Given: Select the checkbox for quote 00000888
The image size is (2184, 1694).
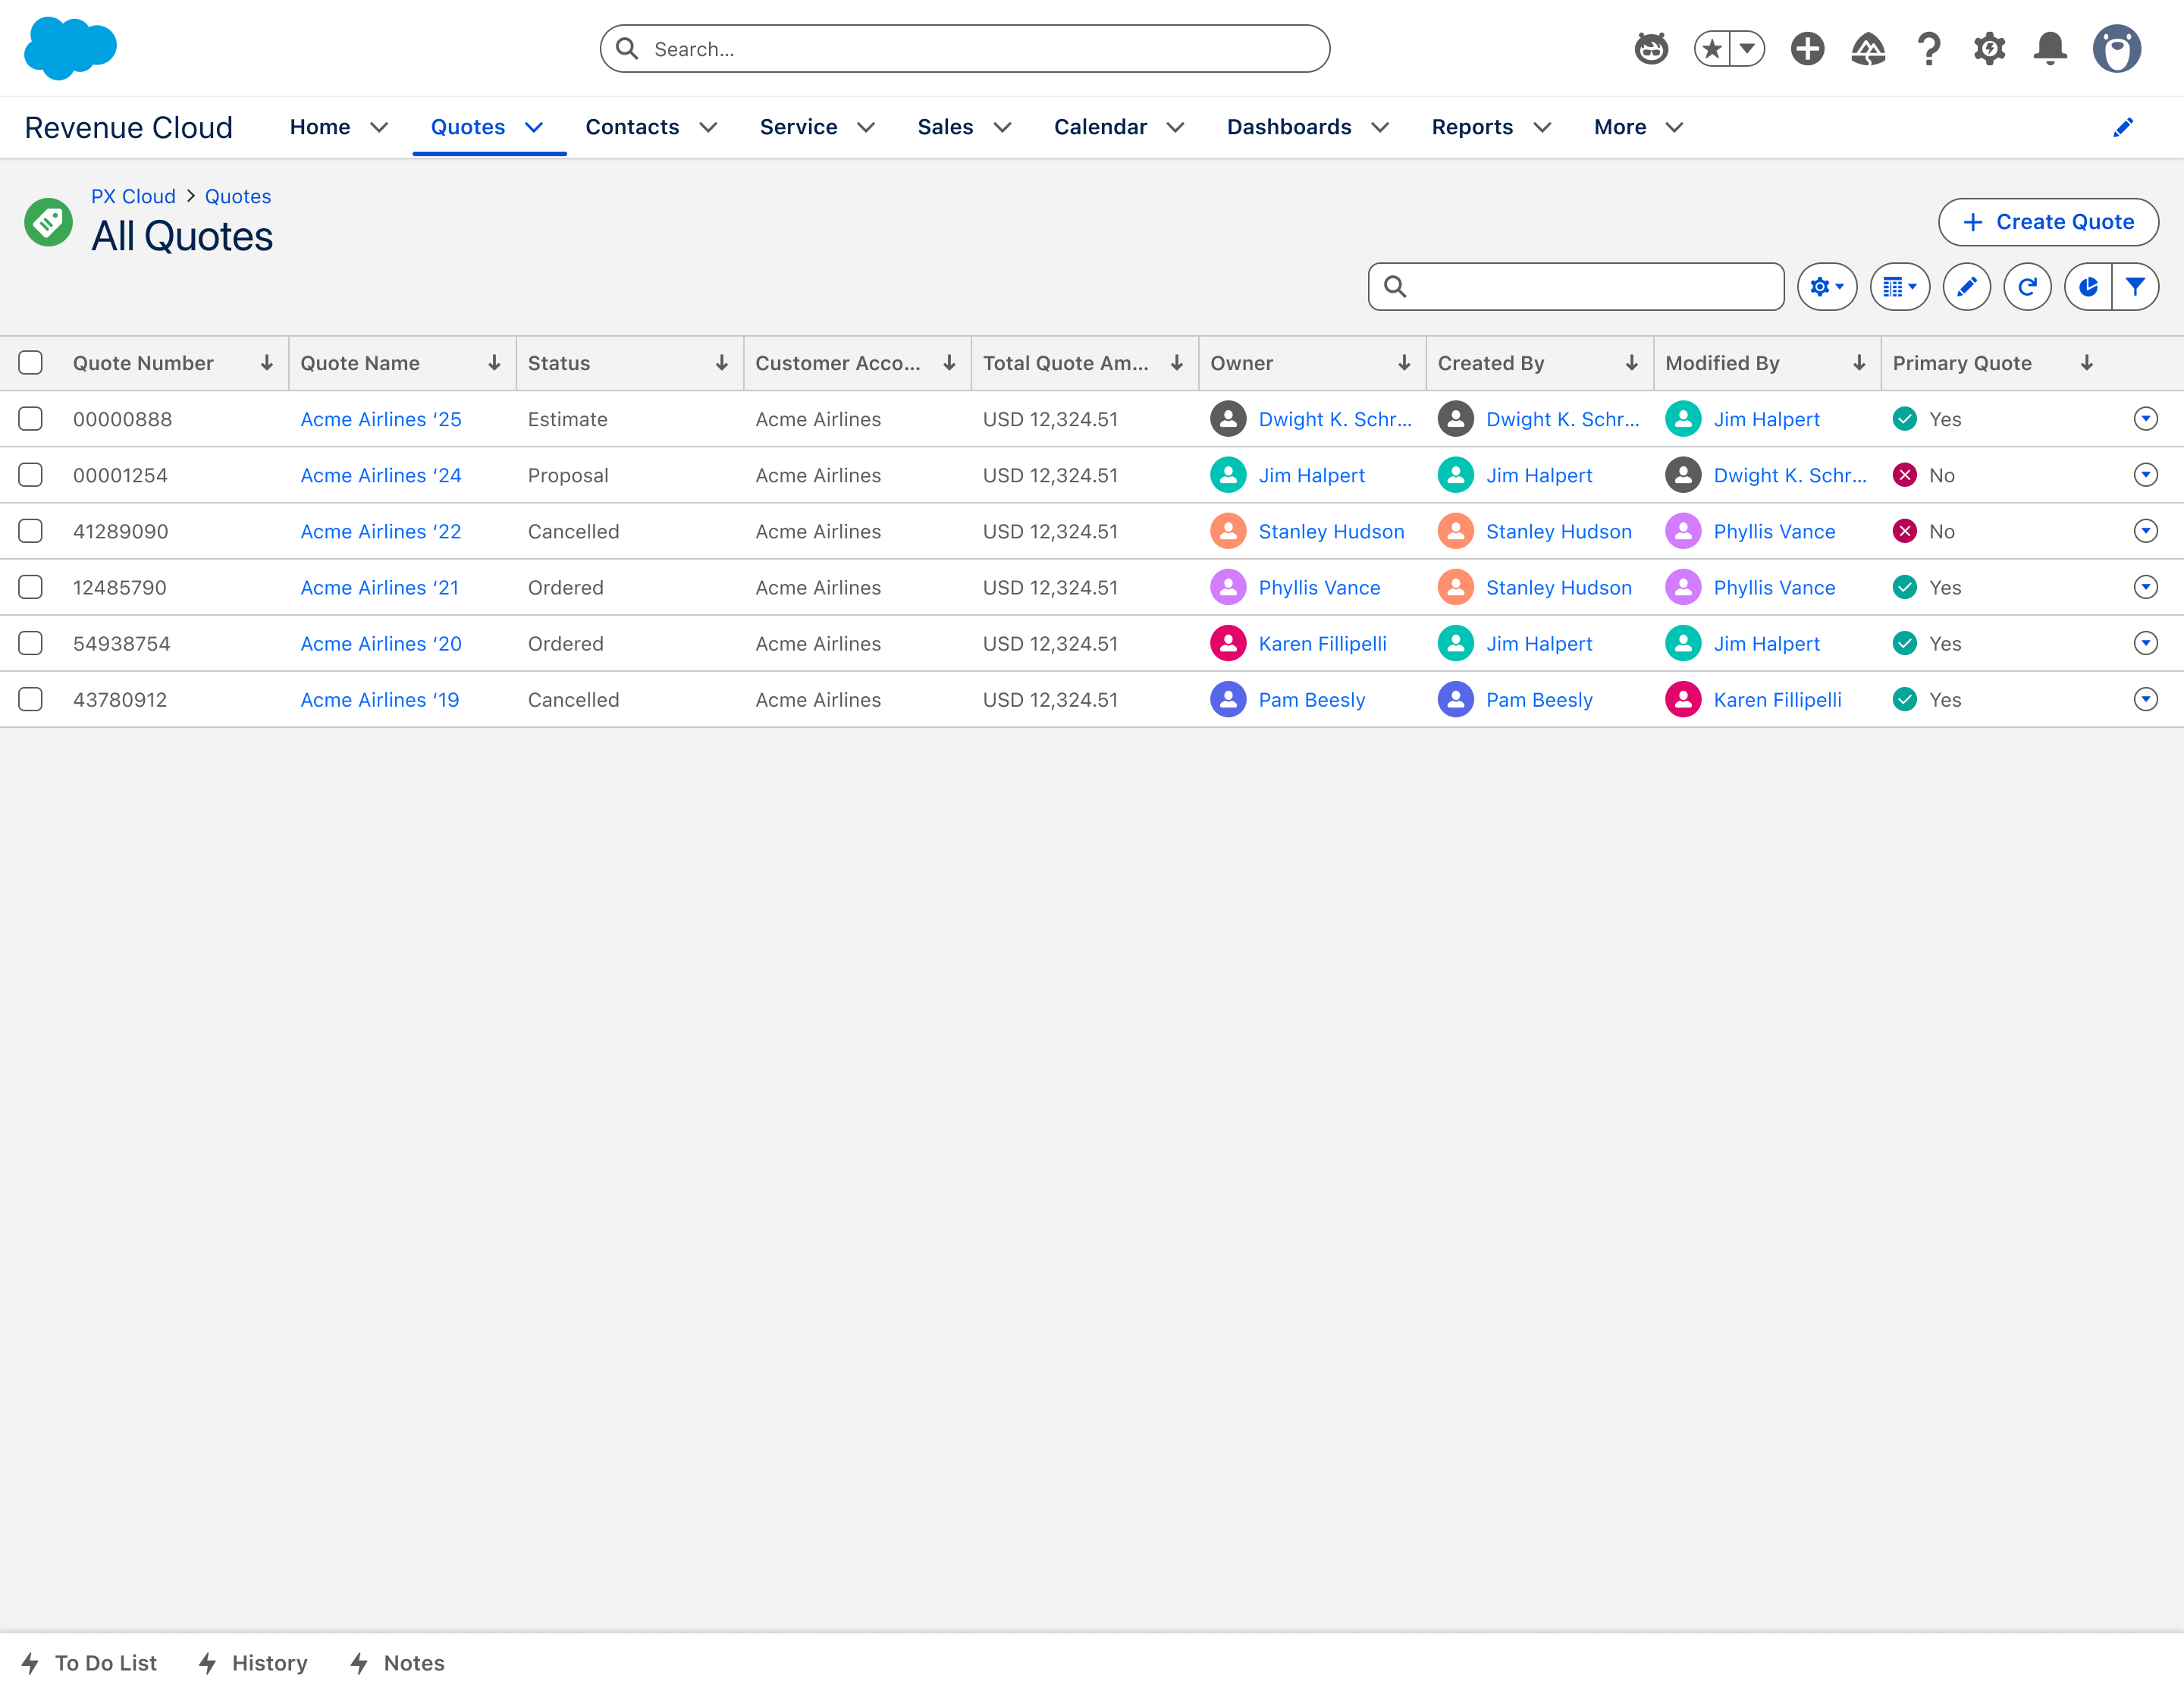Looking at the screenshot, I should 31,419.
